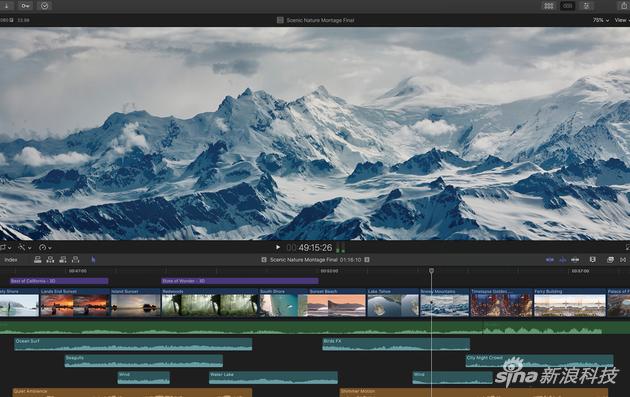Click the Scenic Nature Montage Final viewer title
This screenshot has height=397, width=630.
[x=320, y=20]
